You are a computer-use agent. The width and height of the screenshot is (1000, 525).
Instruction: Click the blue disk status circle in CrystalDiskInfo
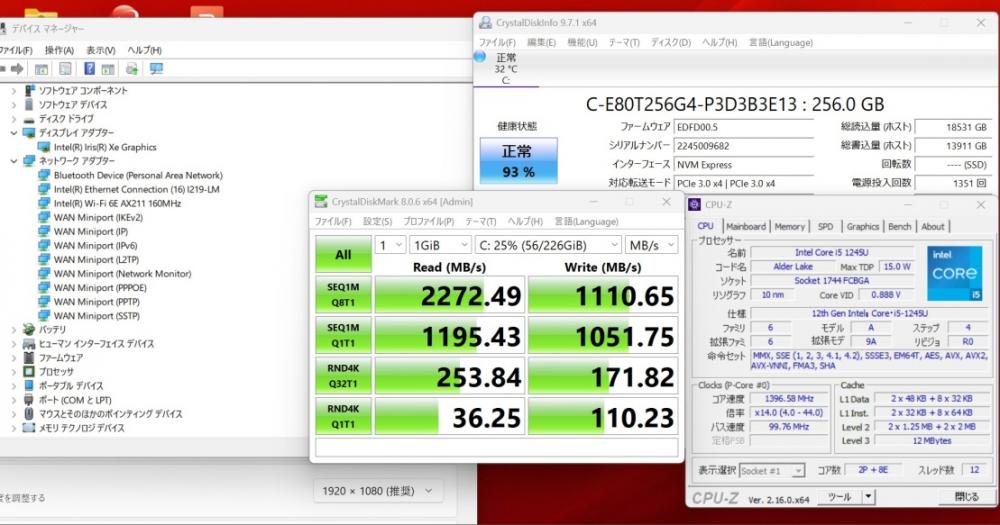(480, 57)
